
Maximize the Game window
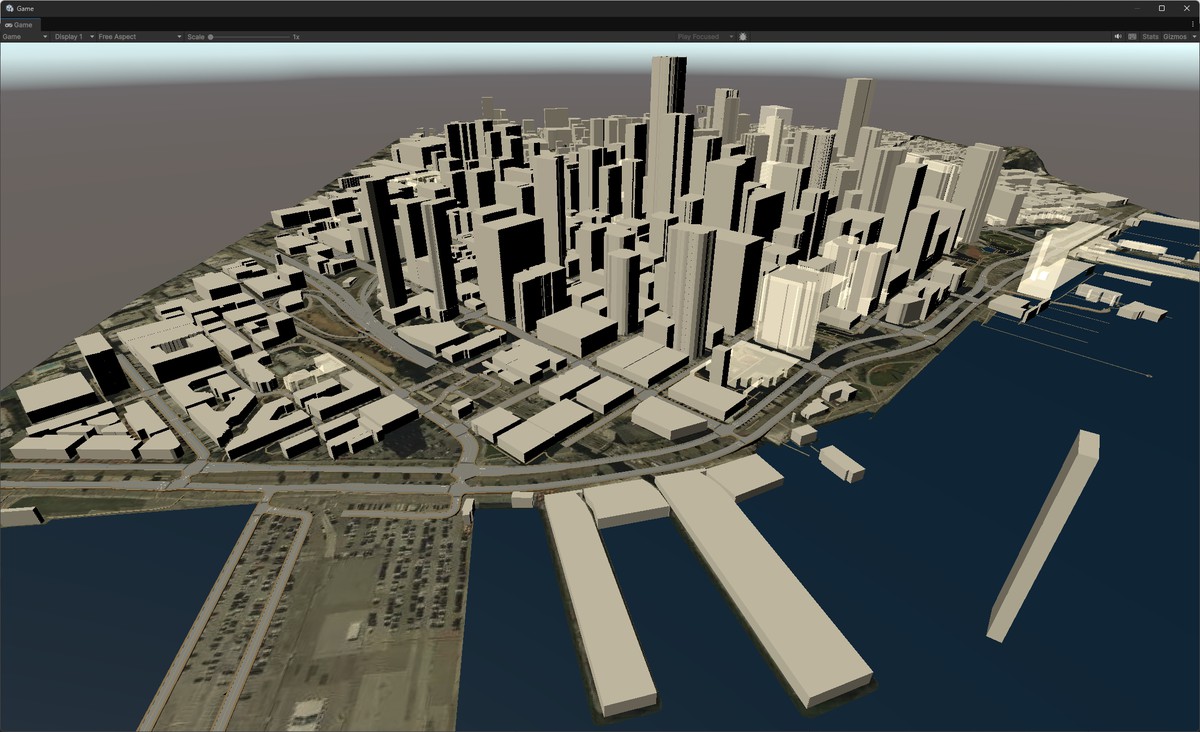pyautogui.click(x=1161, y=8)
